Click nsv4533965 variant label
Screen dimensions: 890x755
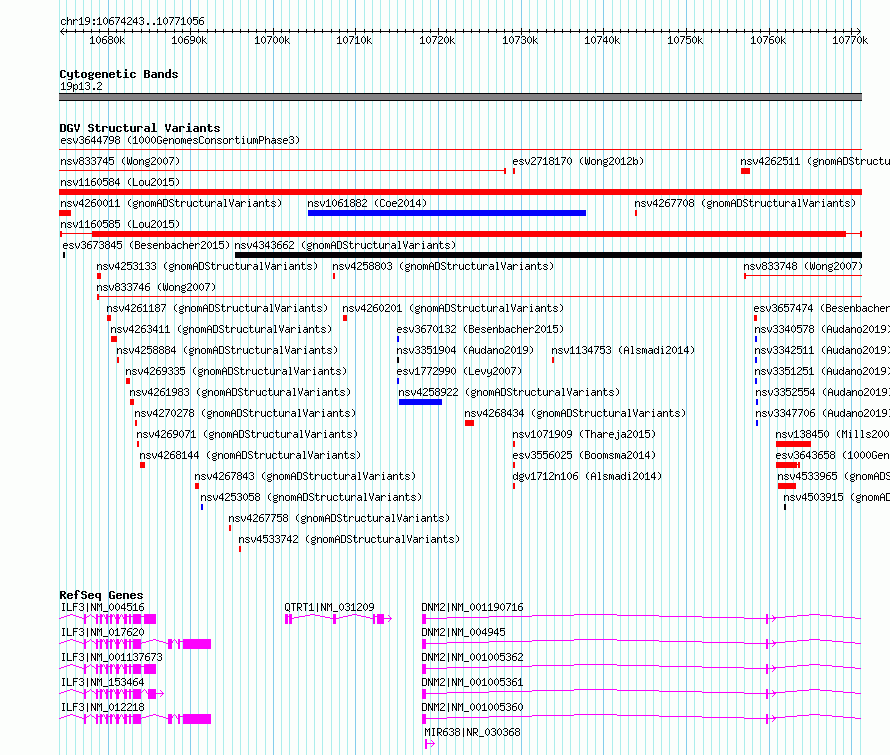click(x=833, y=476)
